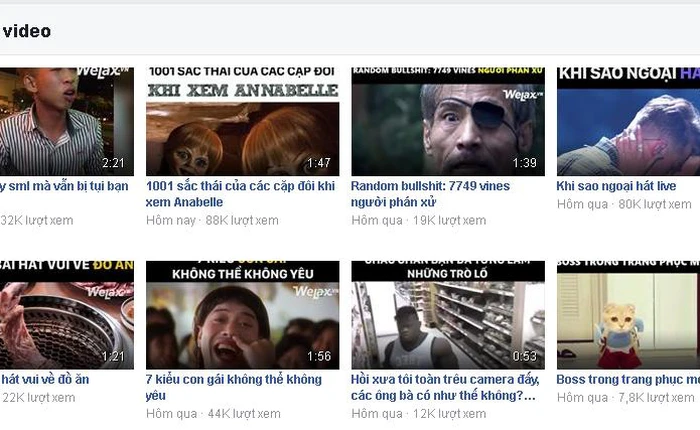Open 'sml mà vẫn bị tụi bạn' title
Viewport: 700px width, 430px height.
(64, 186)
